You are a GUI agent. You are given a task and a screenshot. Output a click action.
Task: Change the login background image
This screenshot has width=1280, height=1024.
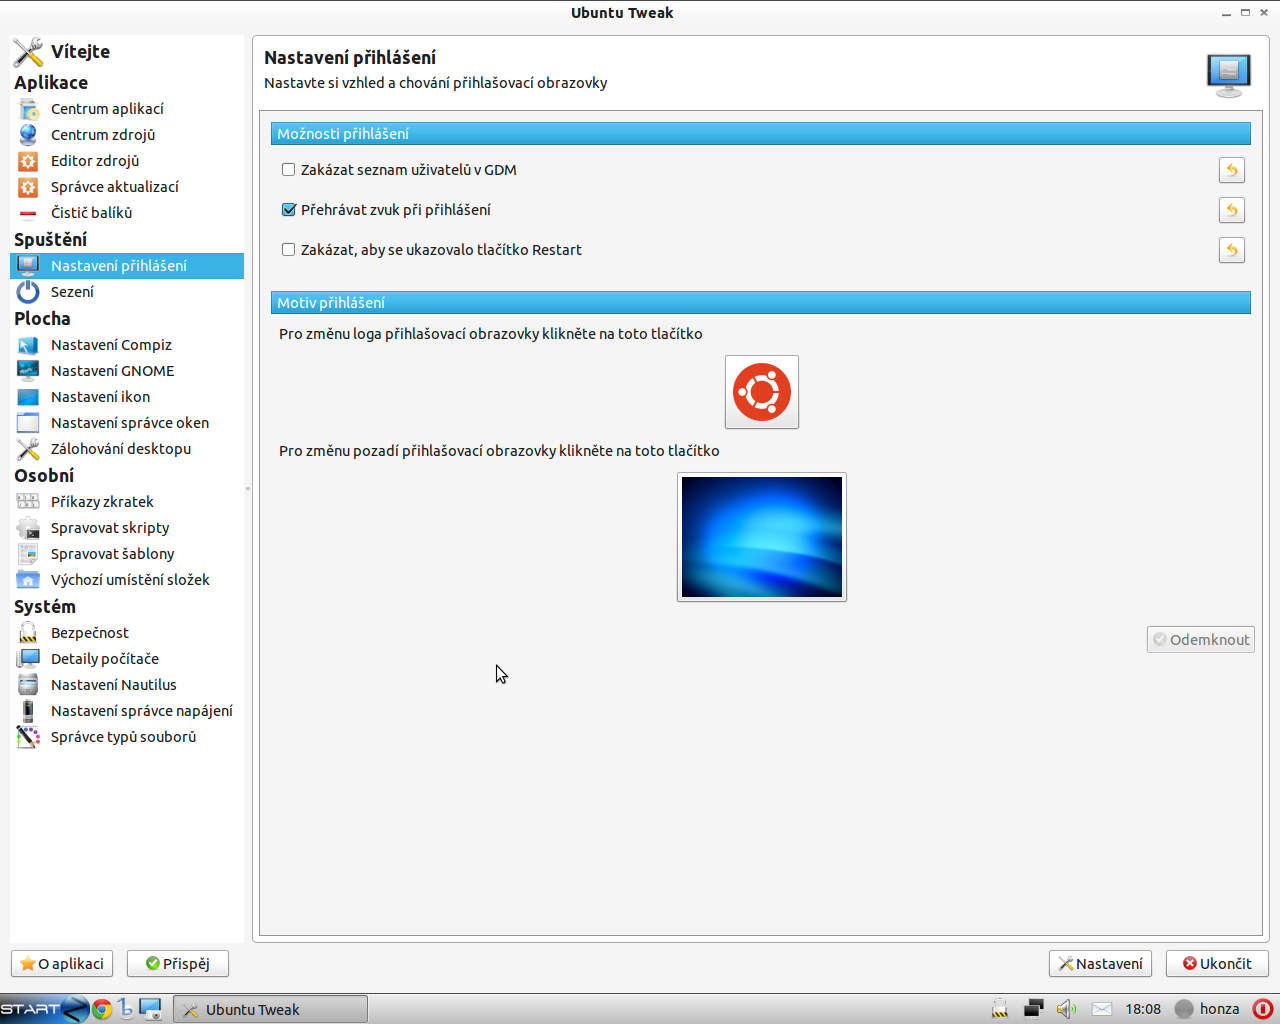click(x=762, y=537)
